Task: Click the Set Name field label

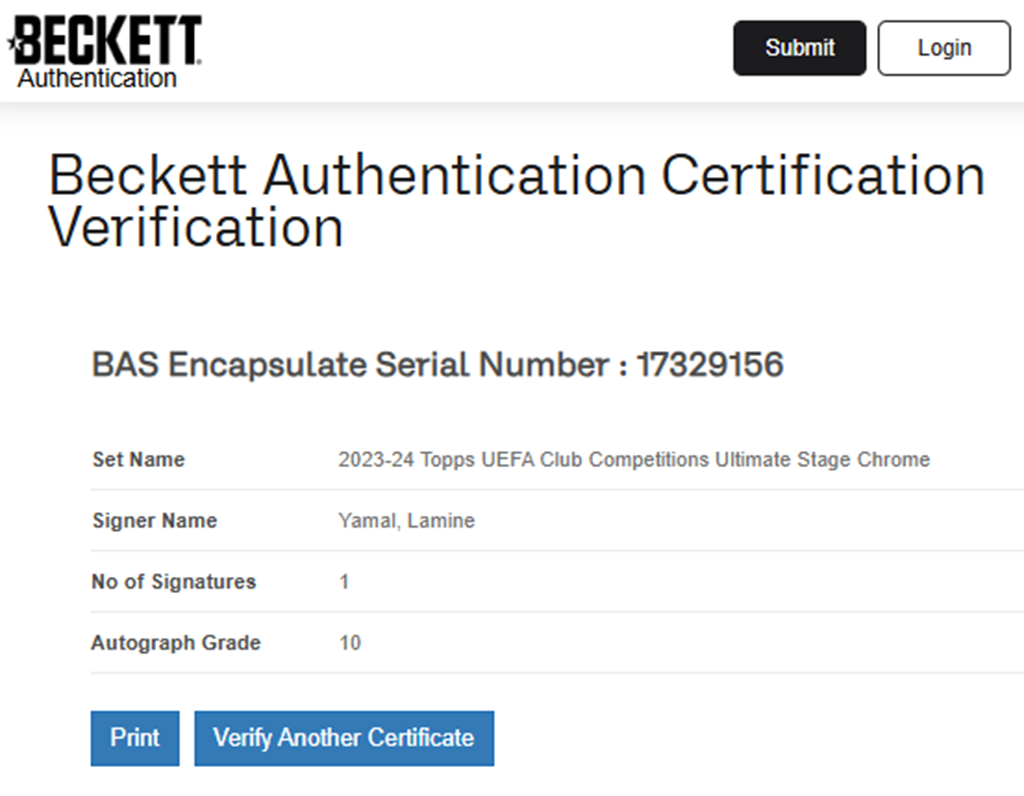Action: (138, 460)
